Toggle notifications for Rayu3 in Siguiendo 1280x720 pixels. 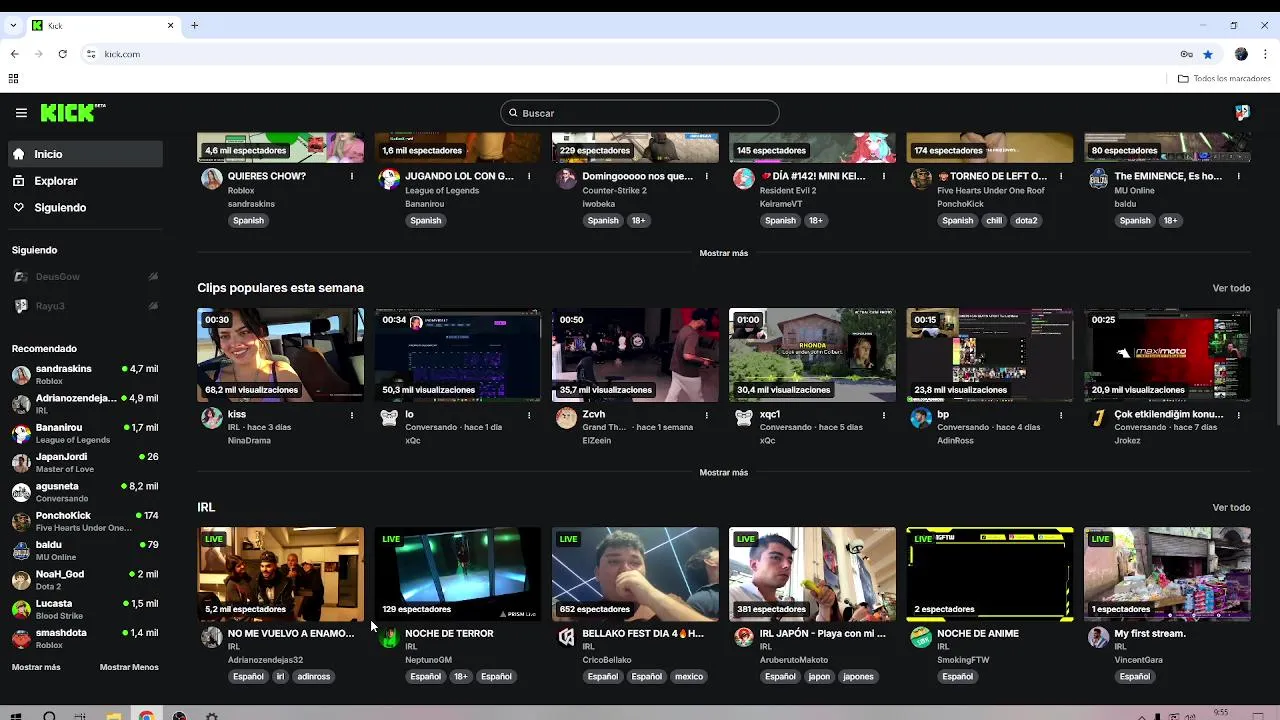(153, 306)
